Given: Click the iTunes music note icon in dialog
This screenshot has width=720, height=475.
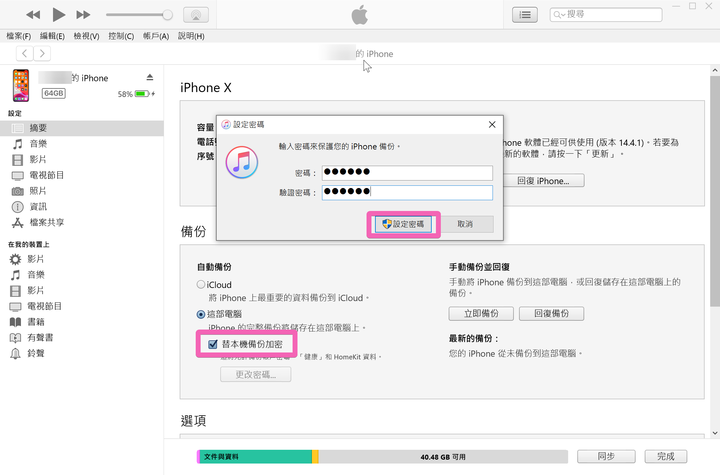Looking at the screenshot, I should click(242, 162).
